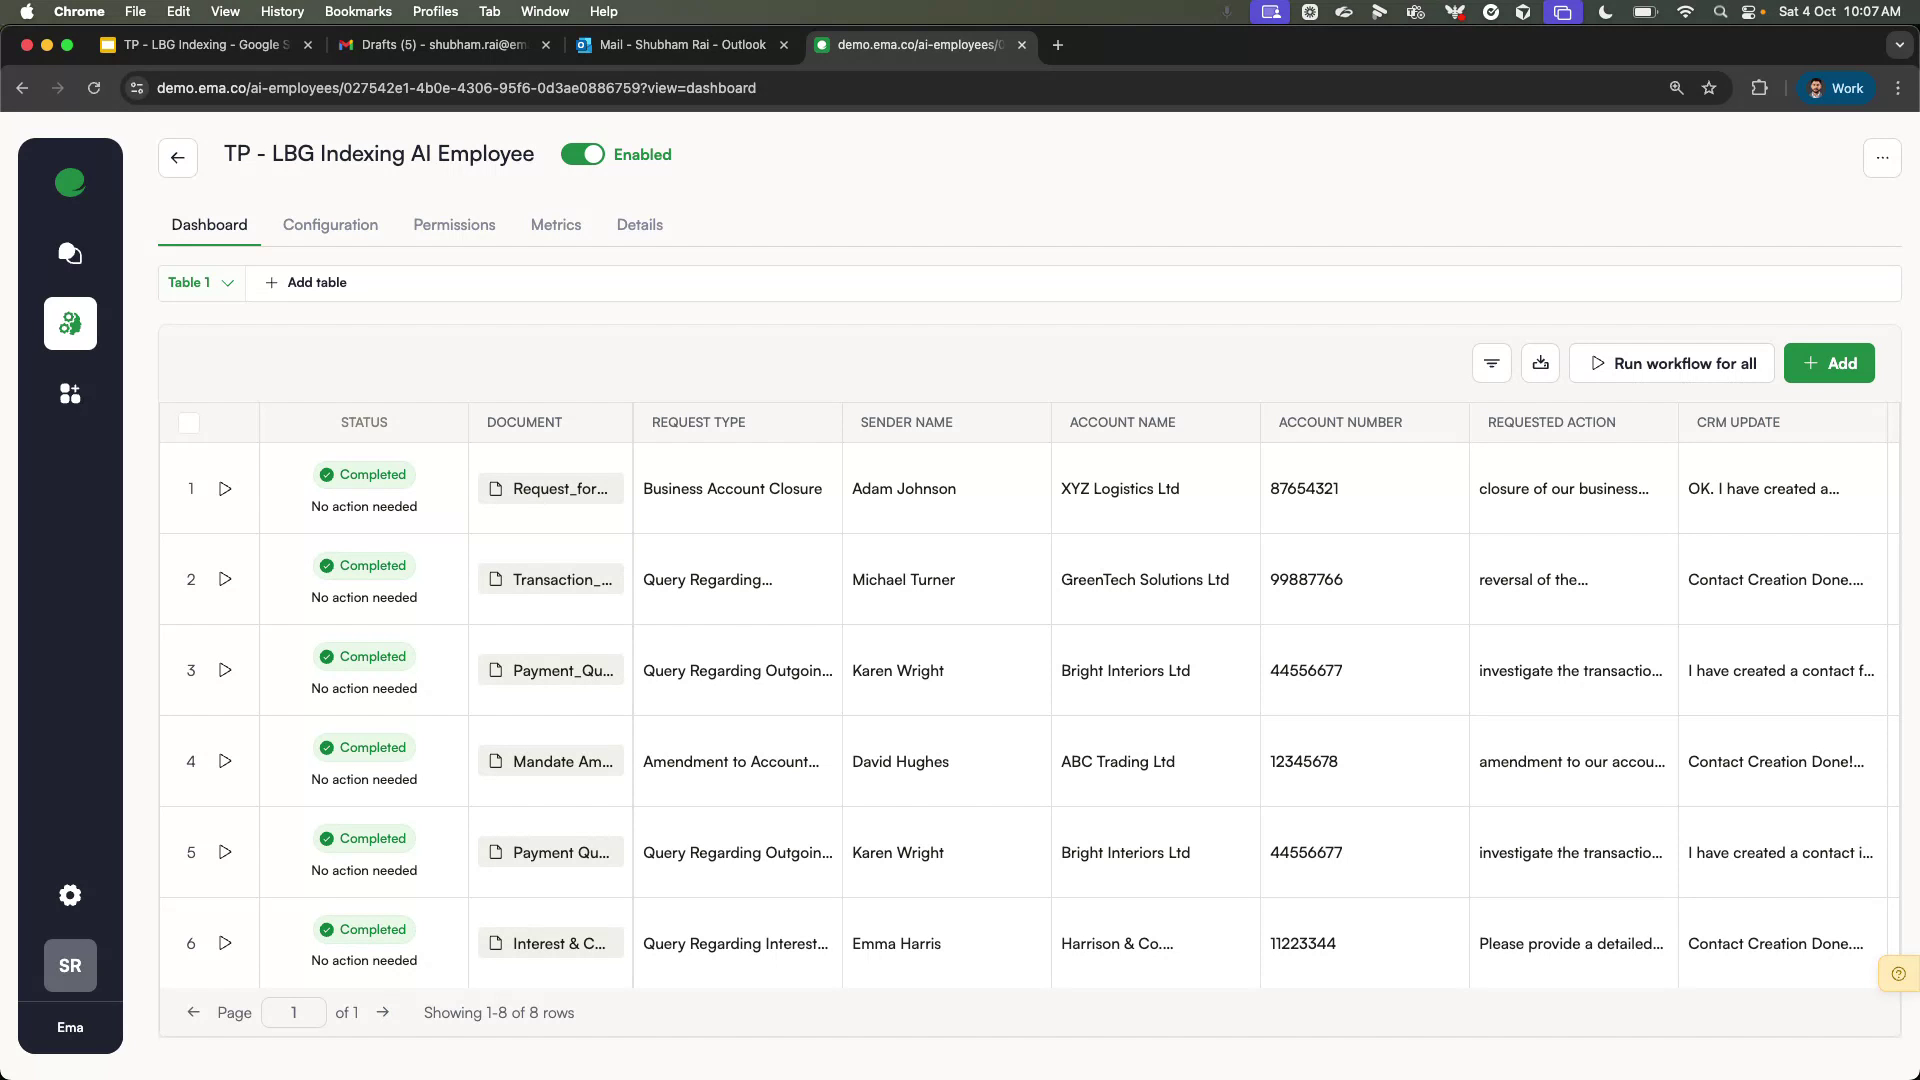The image size is (1920, 1080).
Task: Open the Bookmarks menu in the menu bar
Action: (358, 11)
